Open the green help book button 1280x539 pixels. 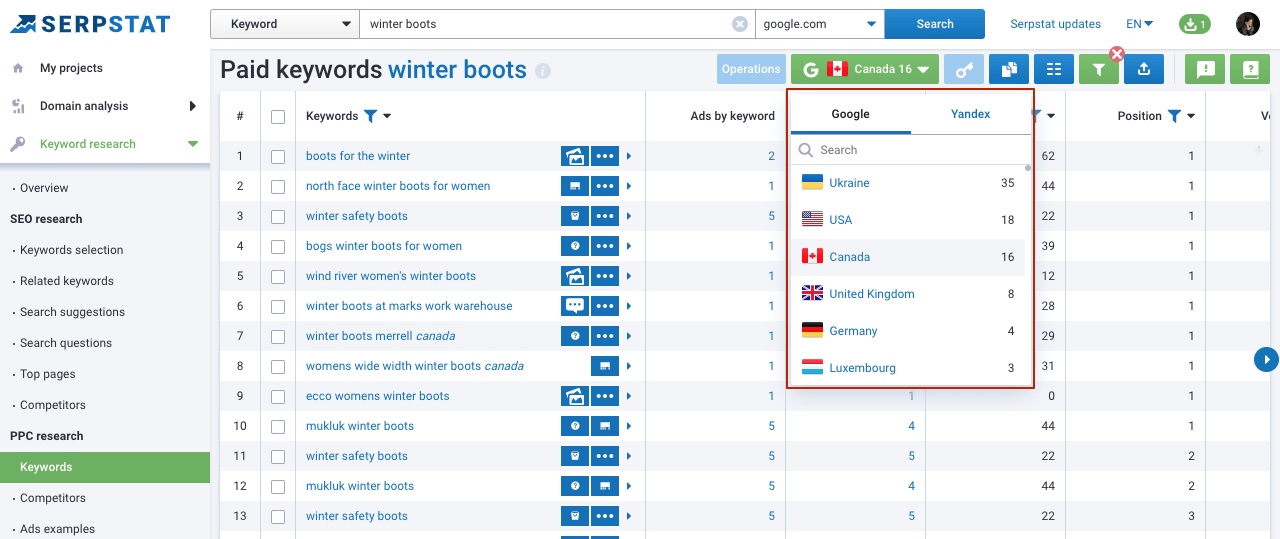[1250, 69]
